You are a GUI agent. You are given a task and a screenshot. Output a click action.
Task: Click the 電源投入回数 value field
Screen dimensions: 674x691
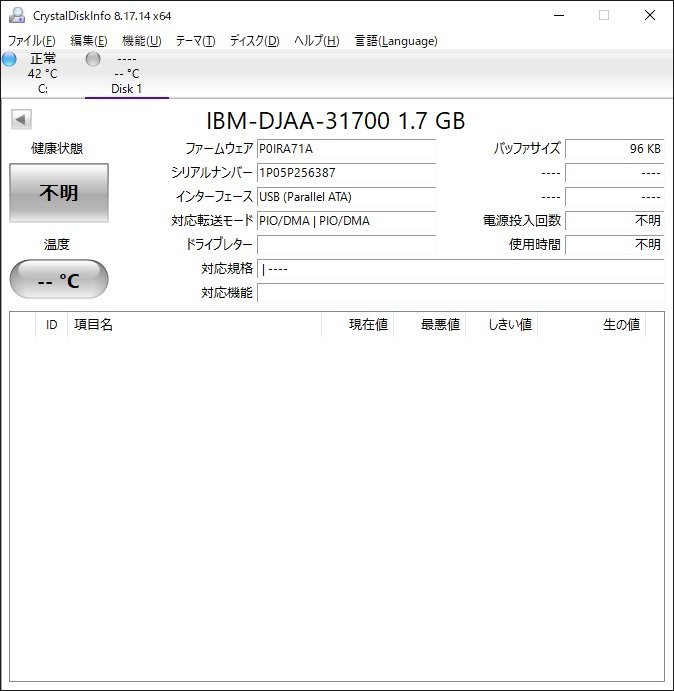coord(614,220)
